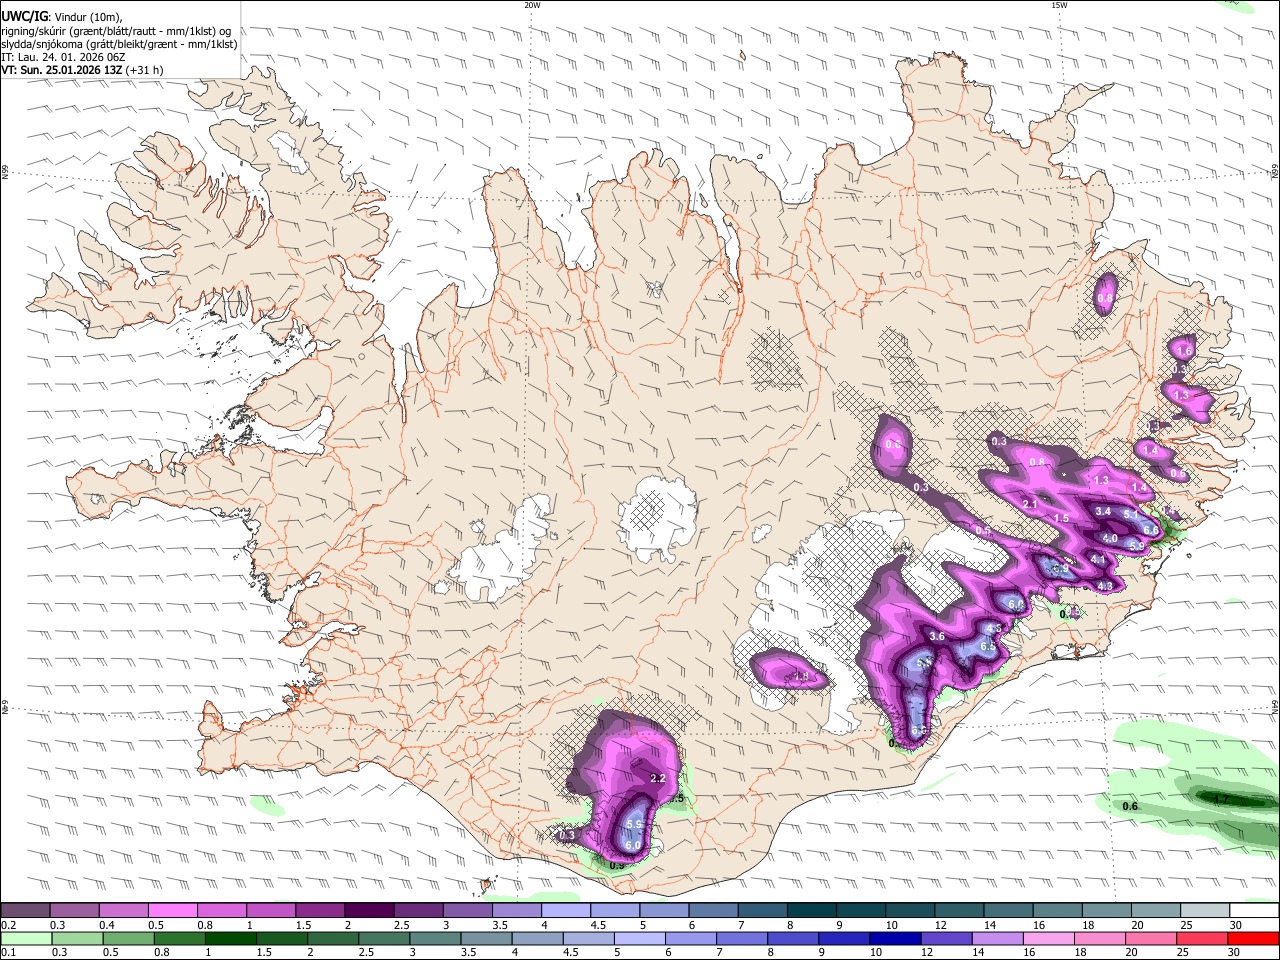The image size is (1280, 960).
Task: Select the purple swatch between 0.3 and 0.4, upper legend
Action: (74, 910)
